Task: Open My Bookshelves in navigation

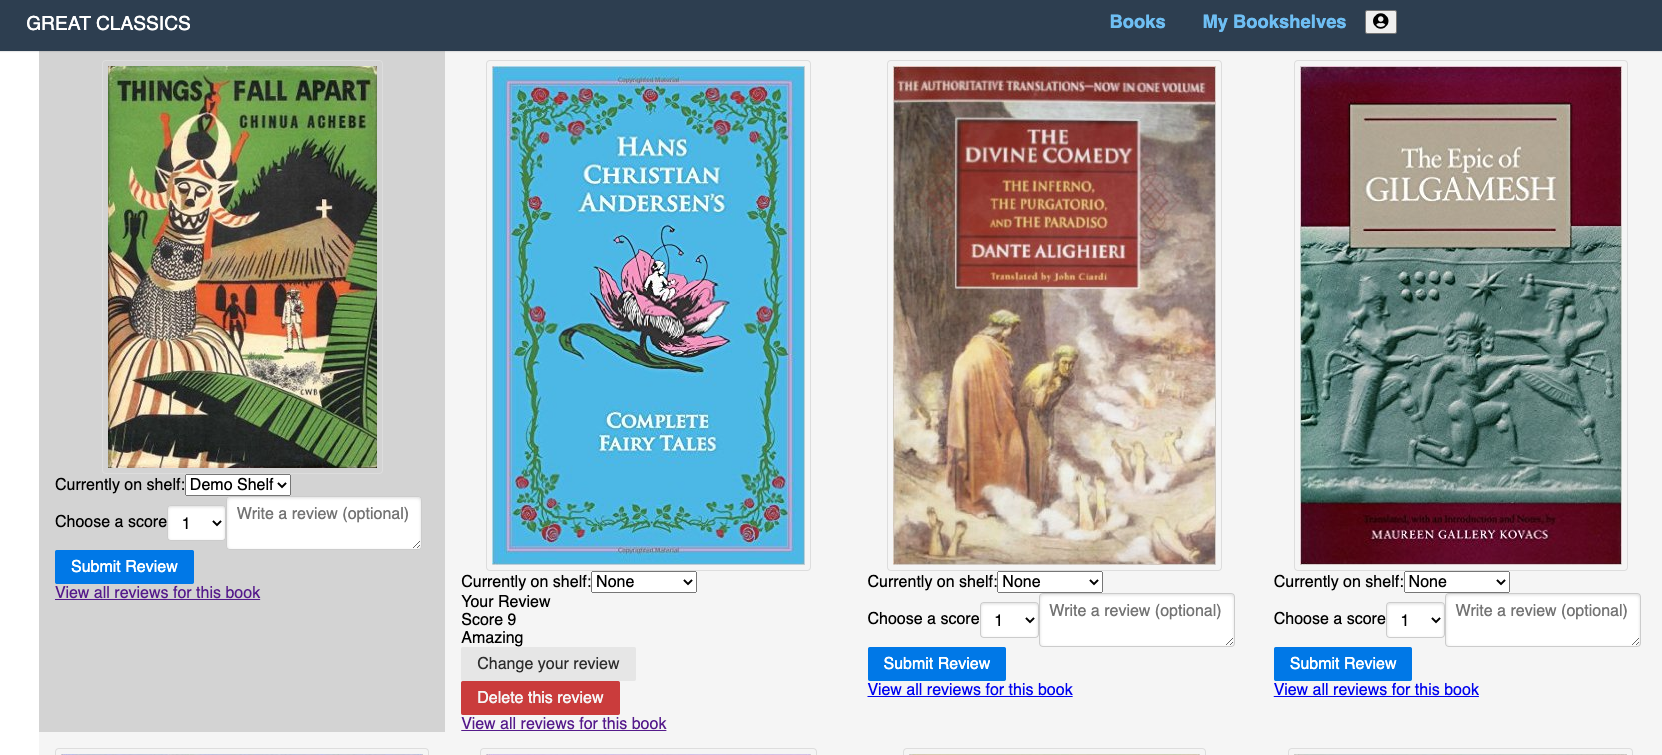Action: coord(1273,22)
